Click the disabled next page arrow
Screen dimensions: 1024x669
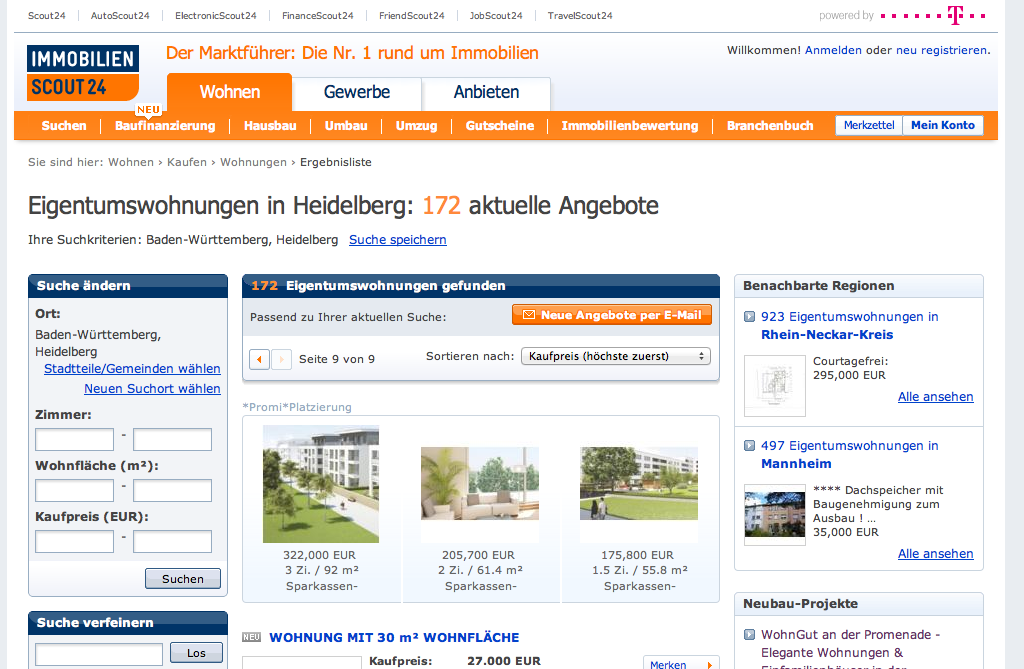point(281,359)
